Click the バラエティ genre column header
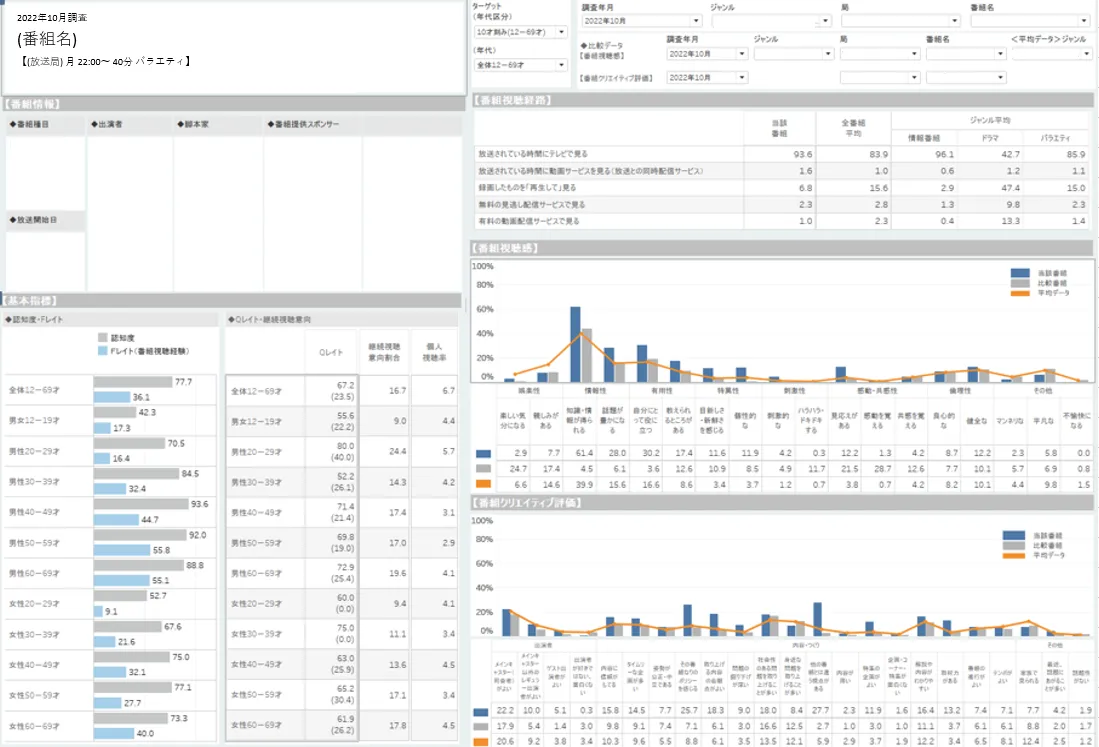 click(1055, 138)
